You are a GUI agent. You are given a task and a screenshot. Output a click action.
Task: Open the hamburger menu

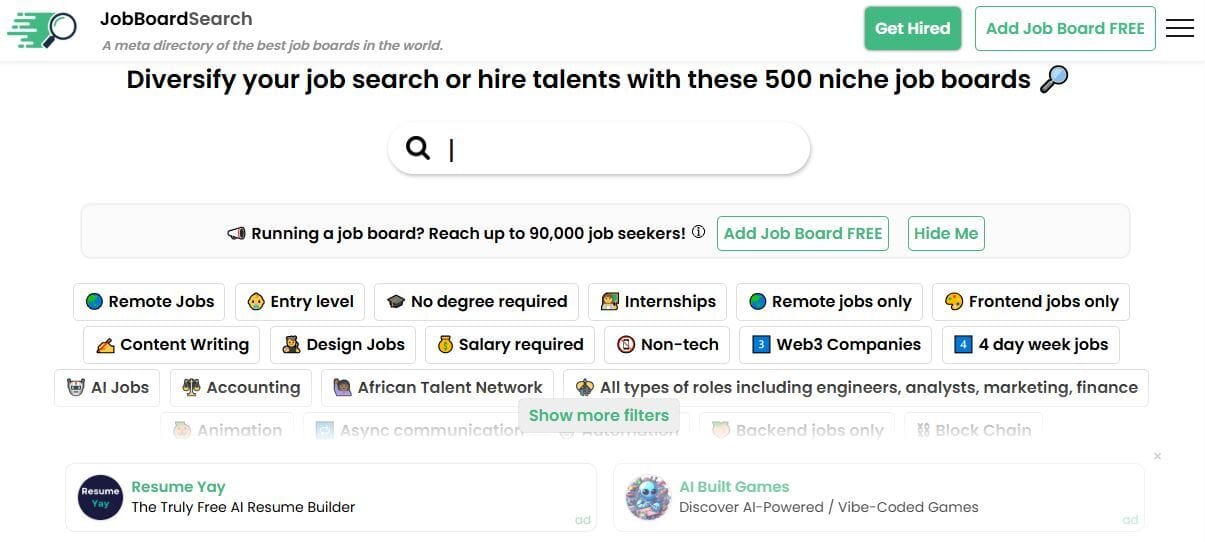[1179, 28]
